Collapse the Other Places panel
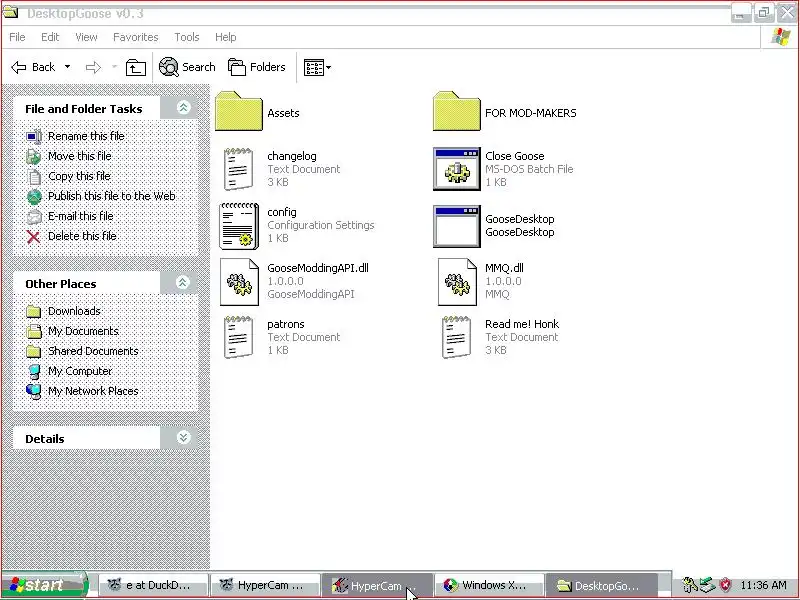 tap(183, 282)
